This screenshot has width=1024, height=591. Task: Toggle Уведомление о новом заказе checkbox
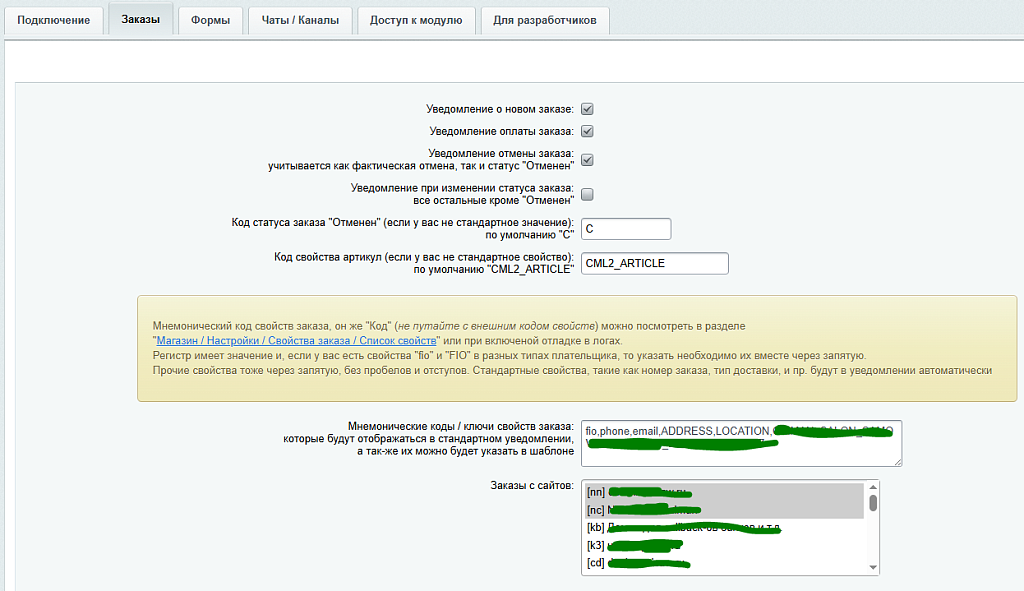coord(587,109)
